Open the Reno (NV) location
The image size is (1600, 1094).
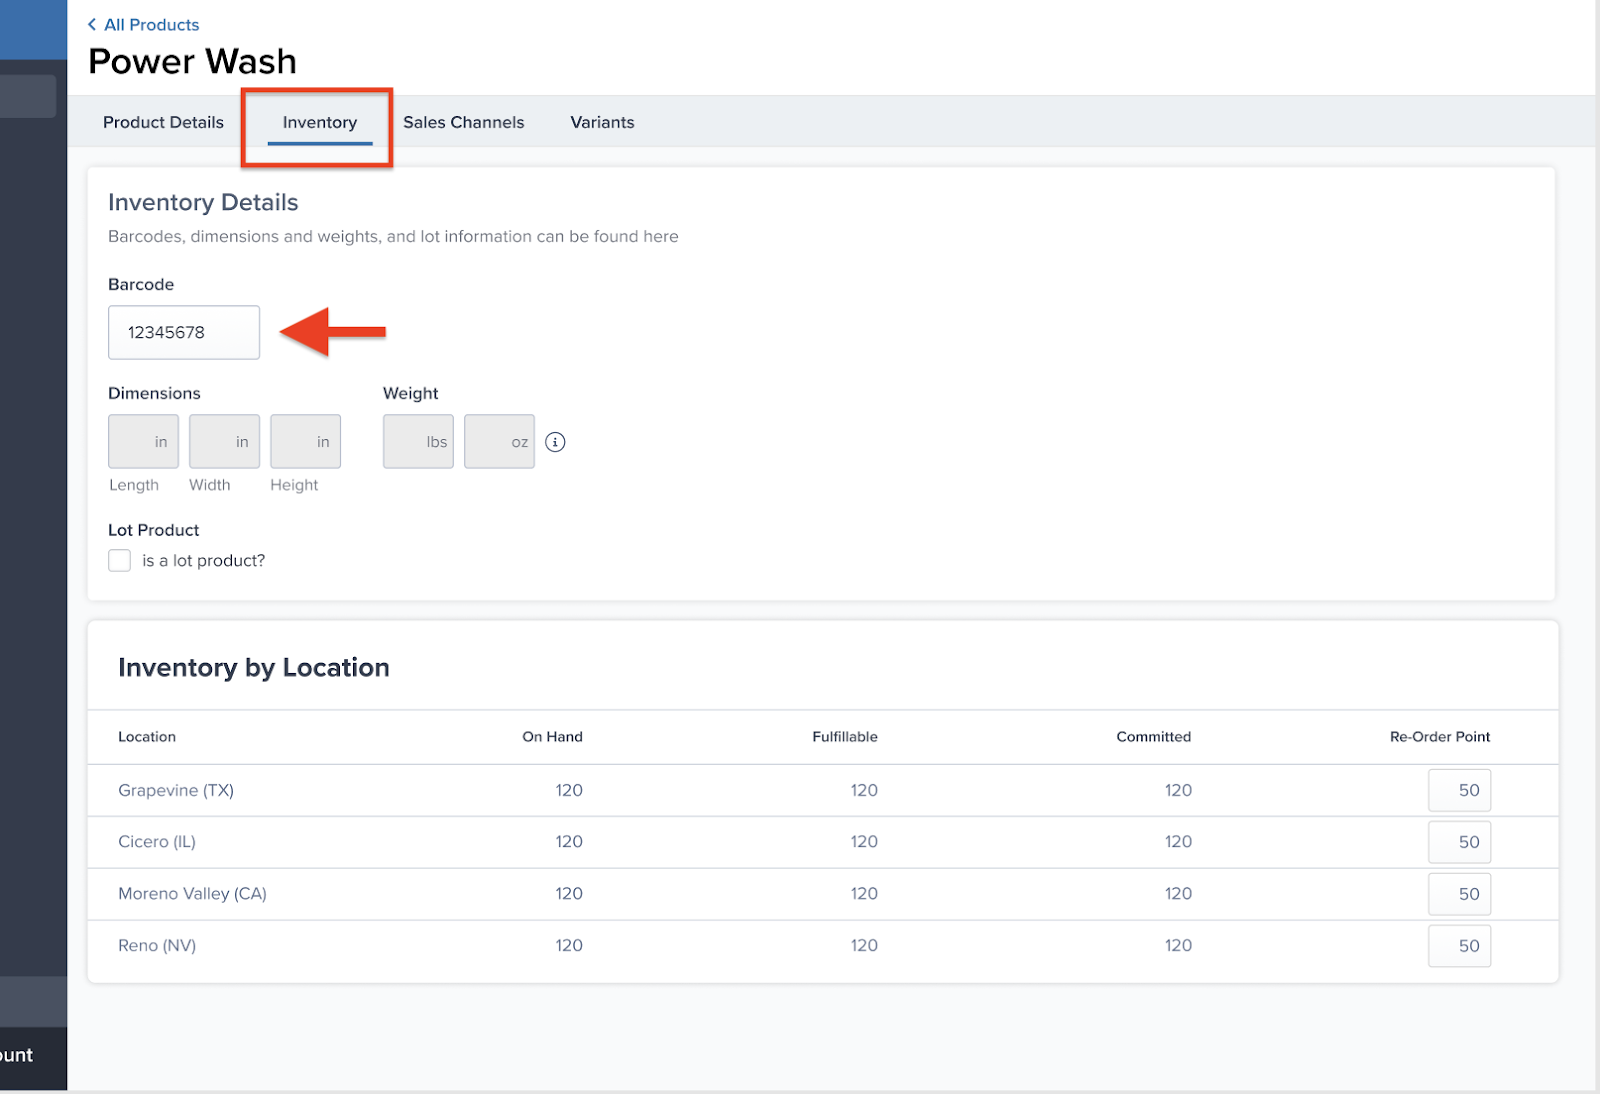[x=157, y=946]
